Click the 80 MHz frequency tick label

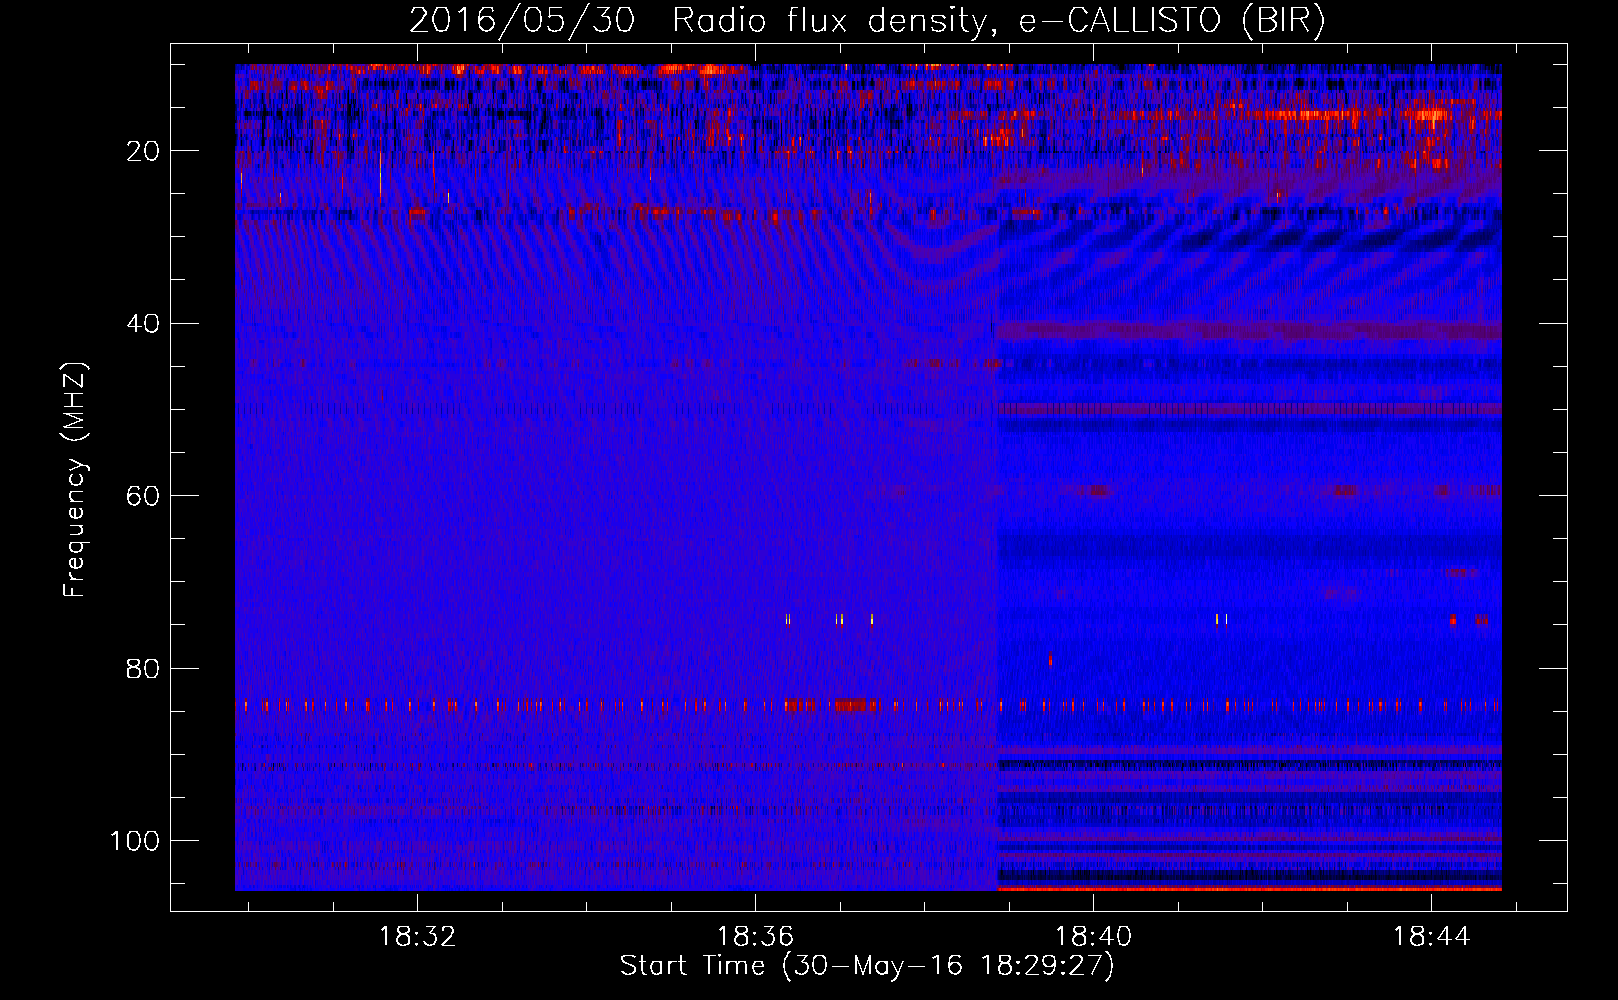144,668
